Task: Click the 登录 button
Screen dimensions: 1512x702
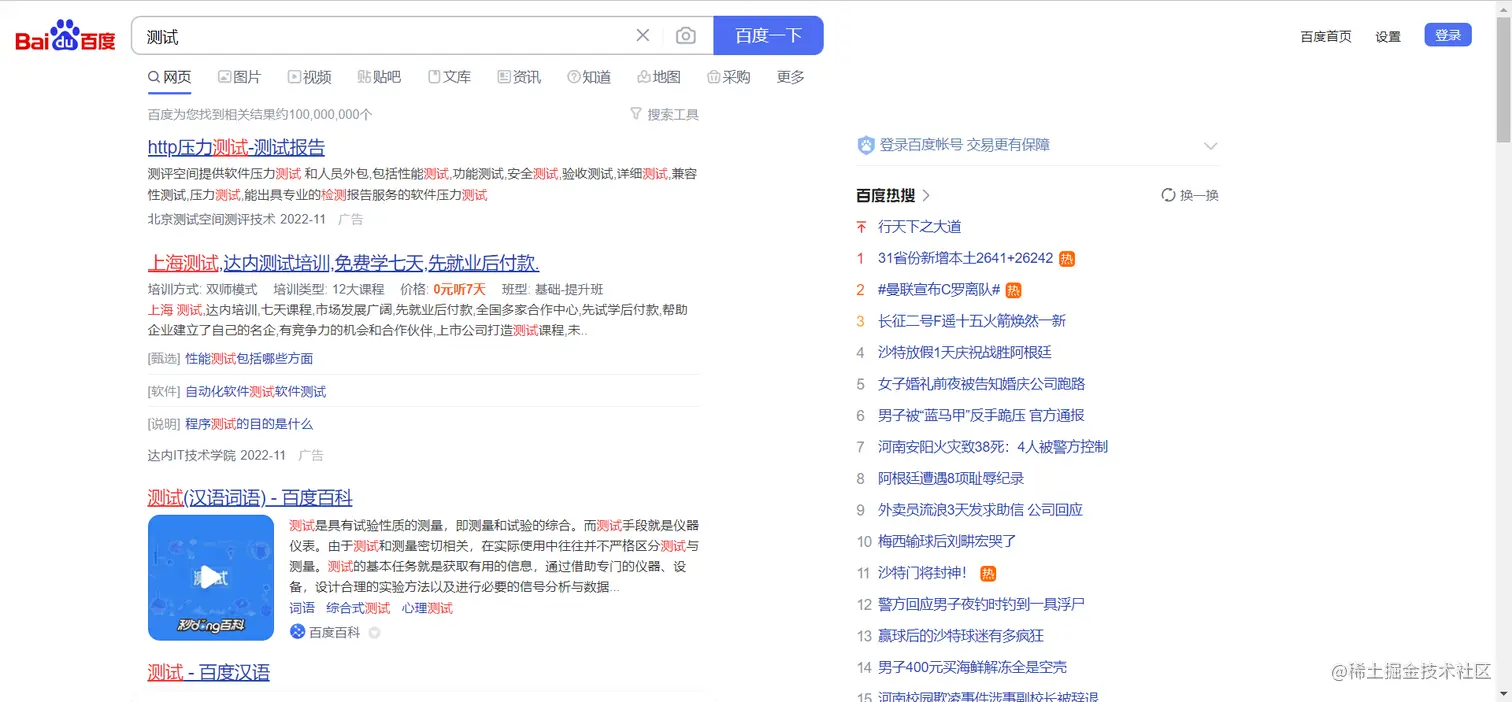Action: point(1448,35)
